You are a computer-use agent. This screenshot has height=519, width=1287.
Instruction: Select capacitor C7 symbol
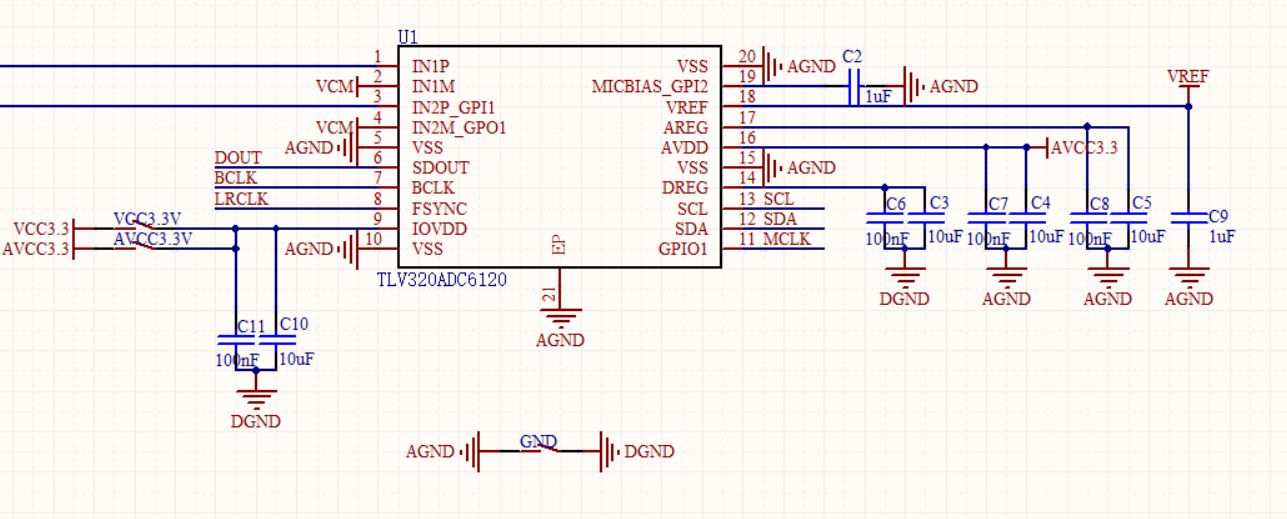[x=986, y=218]
